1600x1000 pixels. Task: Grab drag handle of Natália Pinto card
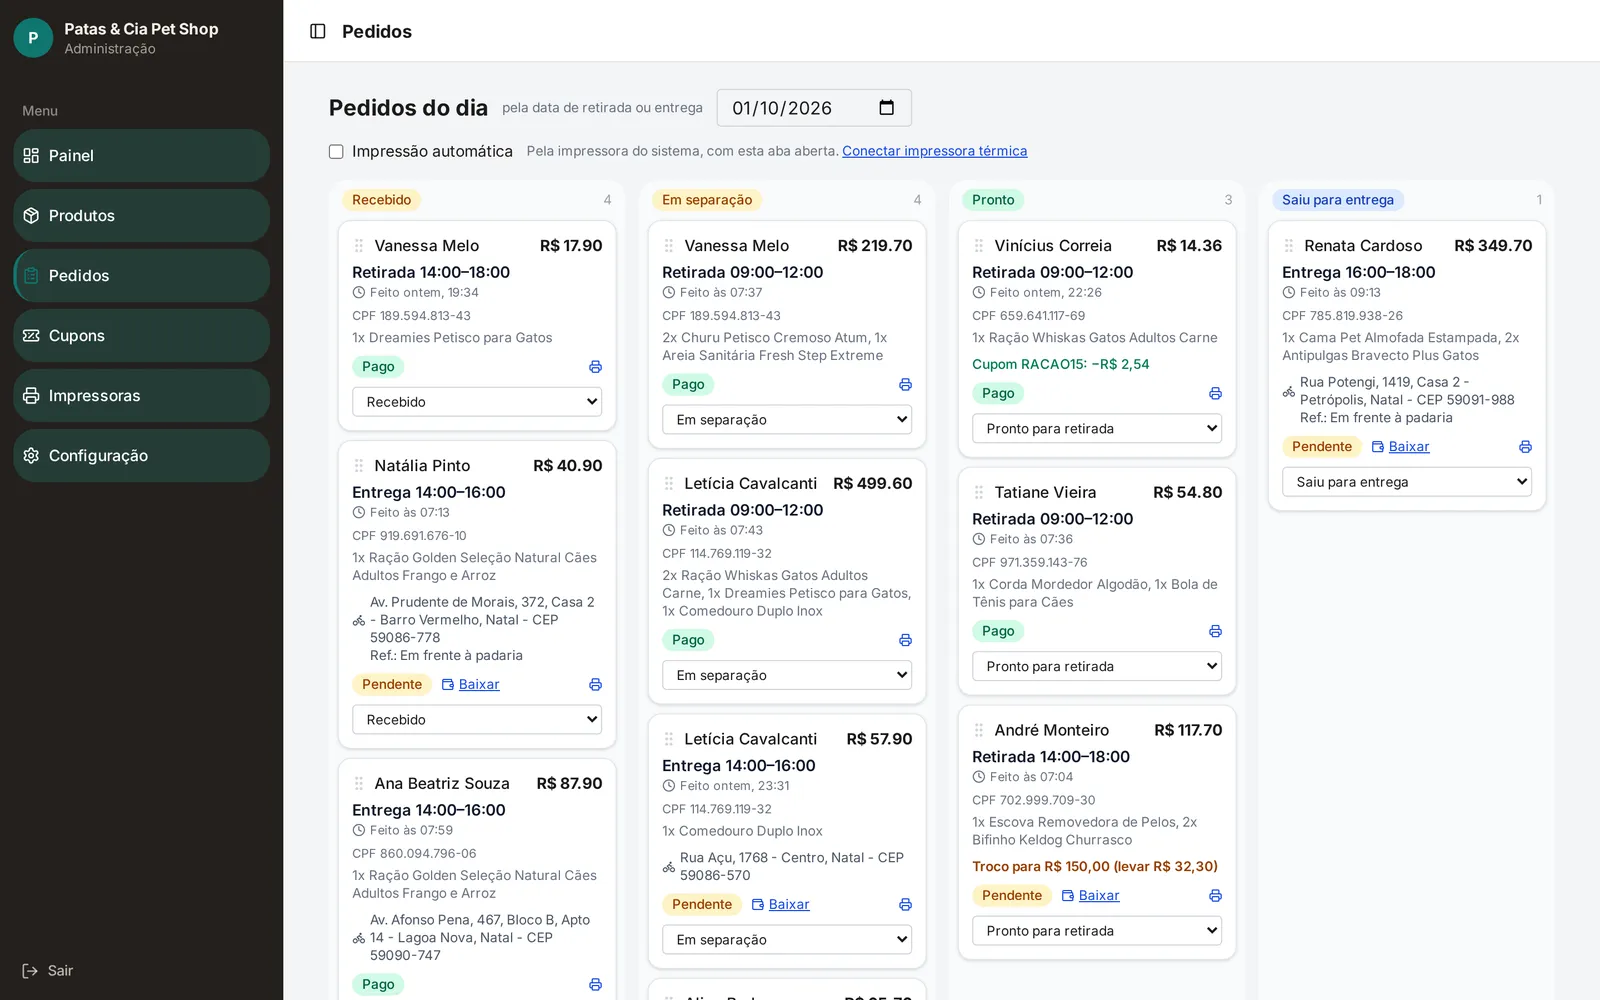[359, 466]
